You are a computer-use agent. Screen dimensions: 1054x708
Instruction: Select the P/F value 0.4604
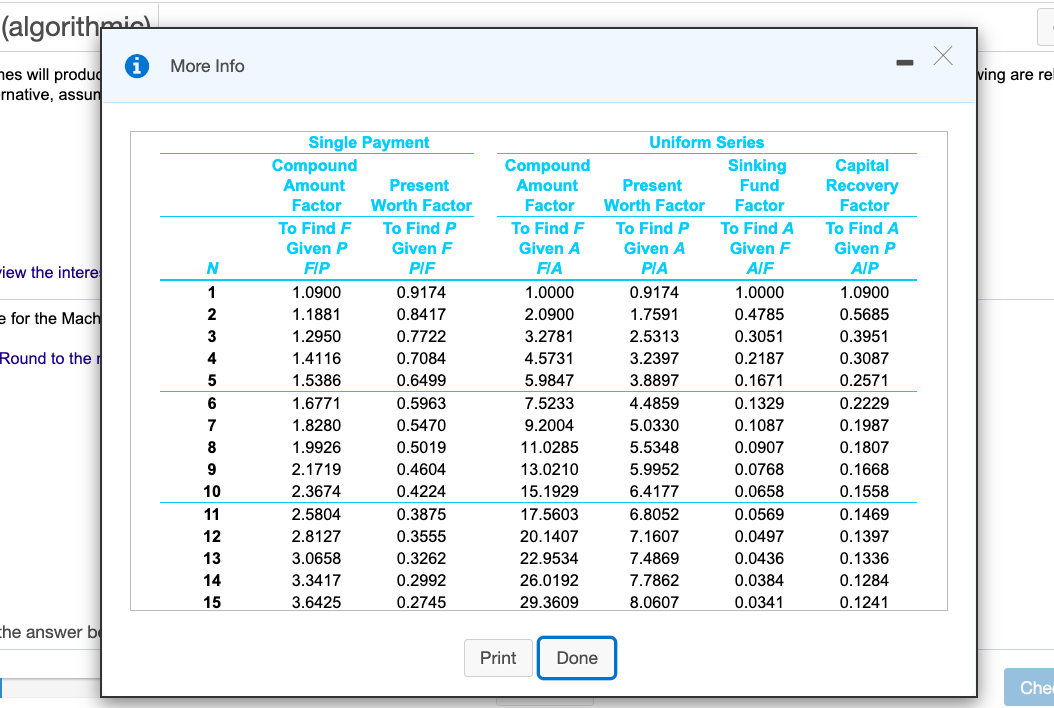click(x=421, y=469)
